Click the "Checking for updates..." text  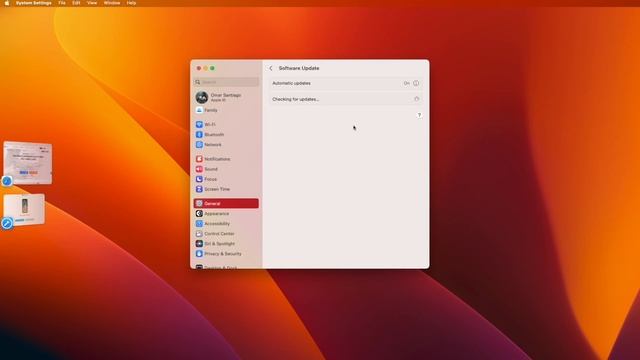click(x=296, y=99)
